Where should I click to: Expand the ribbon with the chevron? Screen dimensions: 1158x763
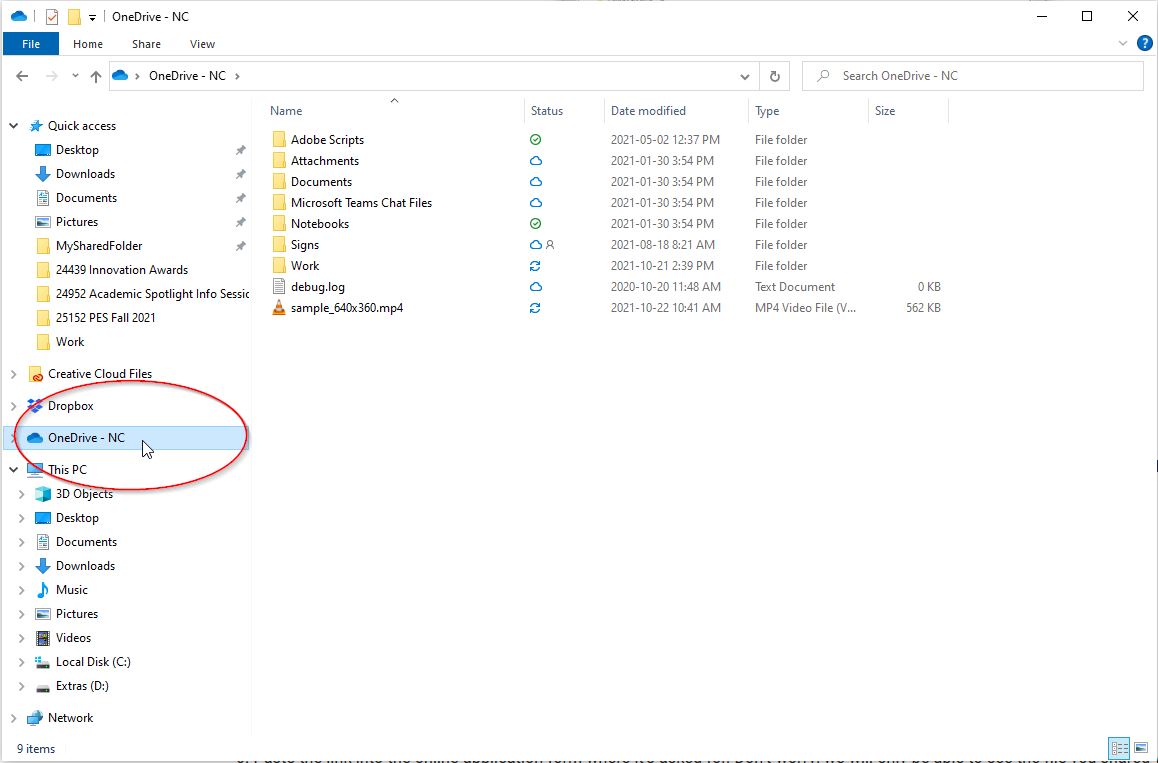coord(1123,44)
